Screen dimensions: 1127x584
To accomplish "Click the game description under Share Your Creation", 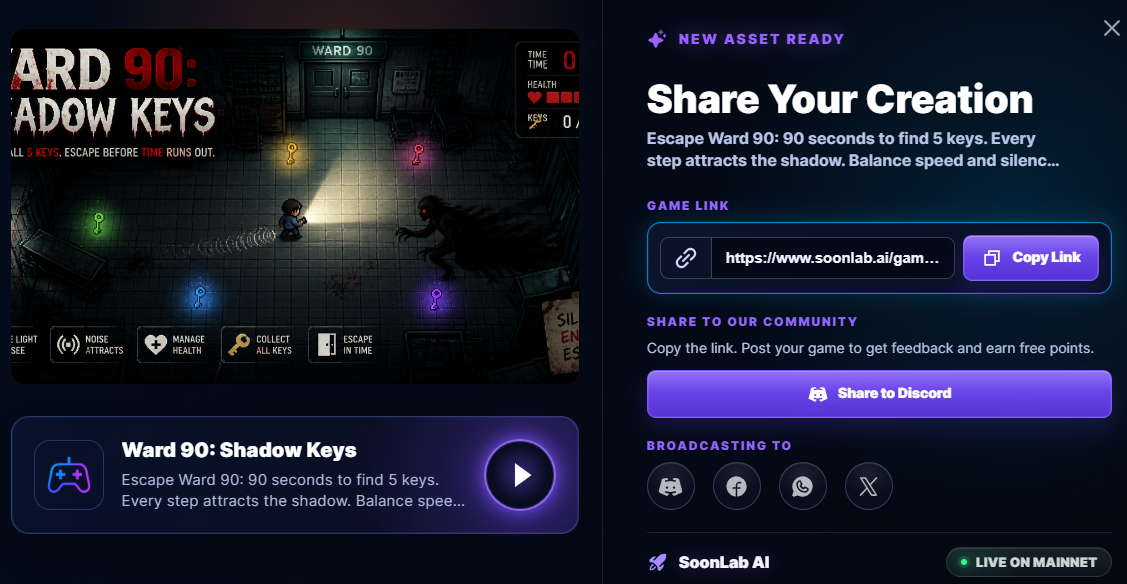I will (x=852, y=149).
